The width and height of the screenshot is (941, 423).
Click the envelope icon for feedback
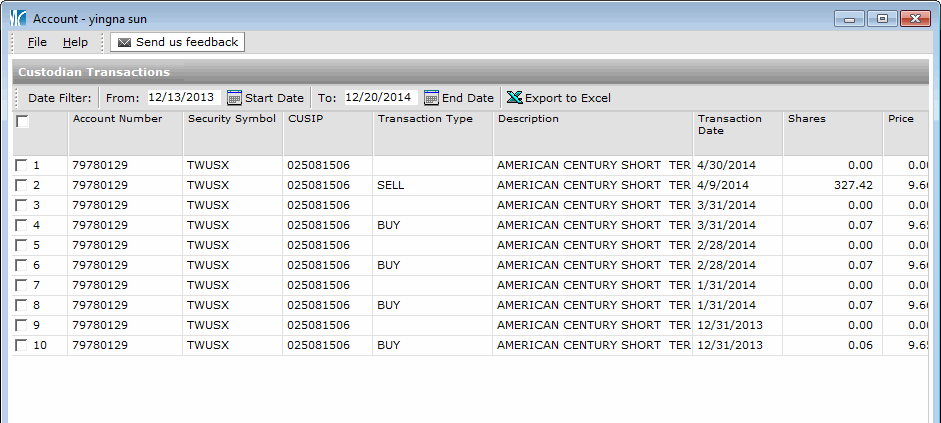point(124,42)
